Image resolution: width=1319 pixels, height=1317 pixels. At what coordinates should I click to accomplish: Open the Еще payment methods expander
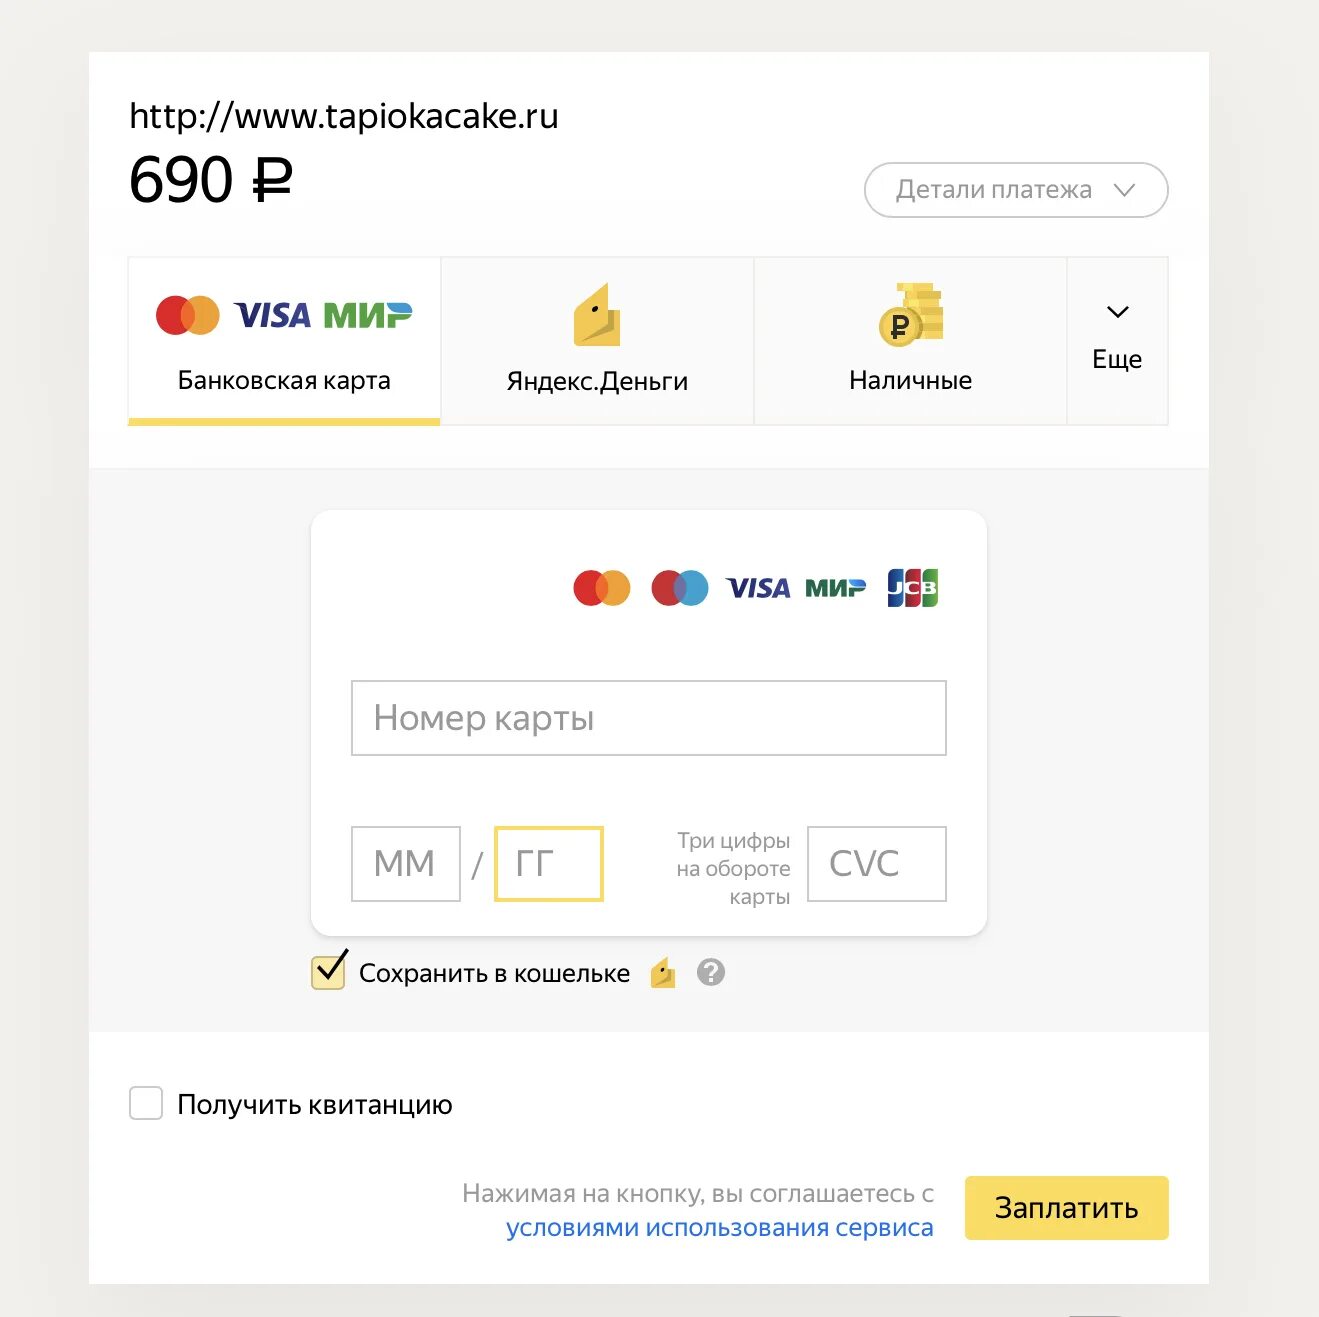[x=1117, y=340]
